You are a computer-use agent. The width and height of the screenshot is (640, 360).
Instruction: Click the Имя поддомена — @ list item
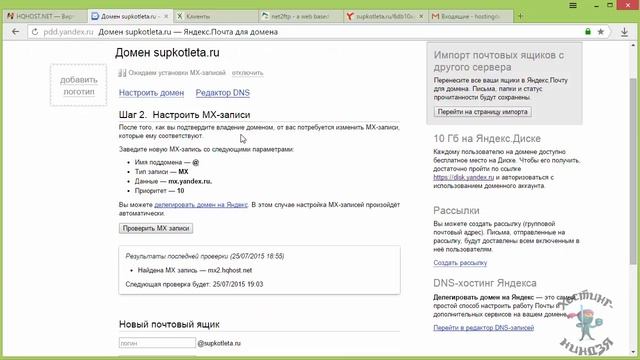pos(167,162)
